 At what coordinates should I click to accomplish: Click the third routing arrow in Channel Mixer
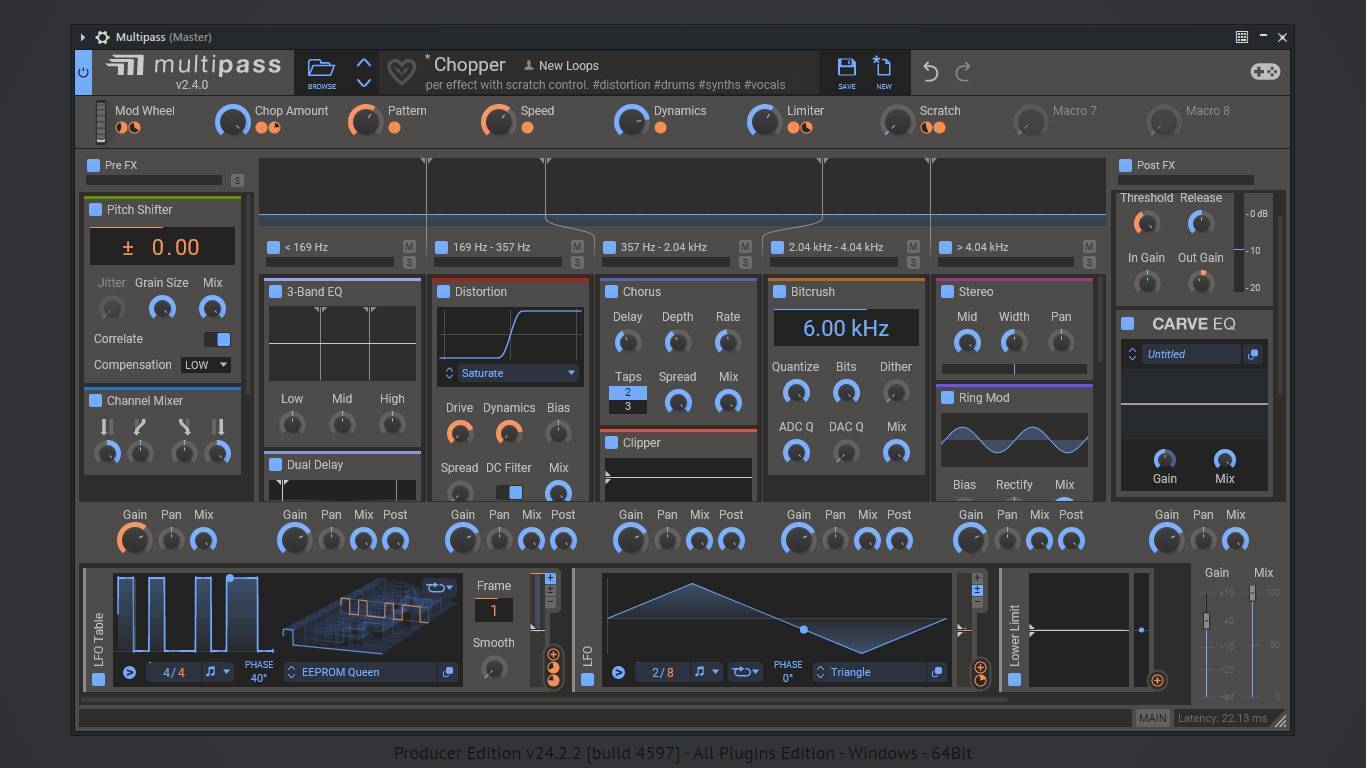tap(184, 427)
